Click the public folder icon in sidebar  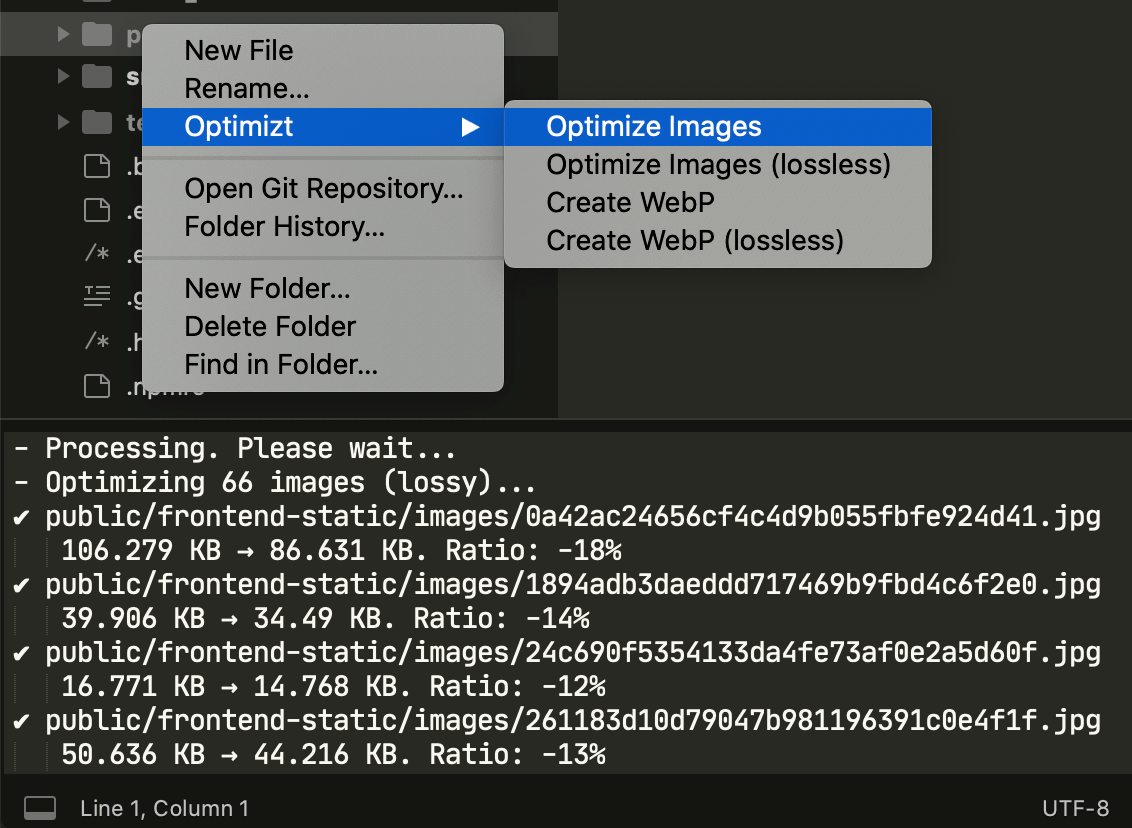99,34
